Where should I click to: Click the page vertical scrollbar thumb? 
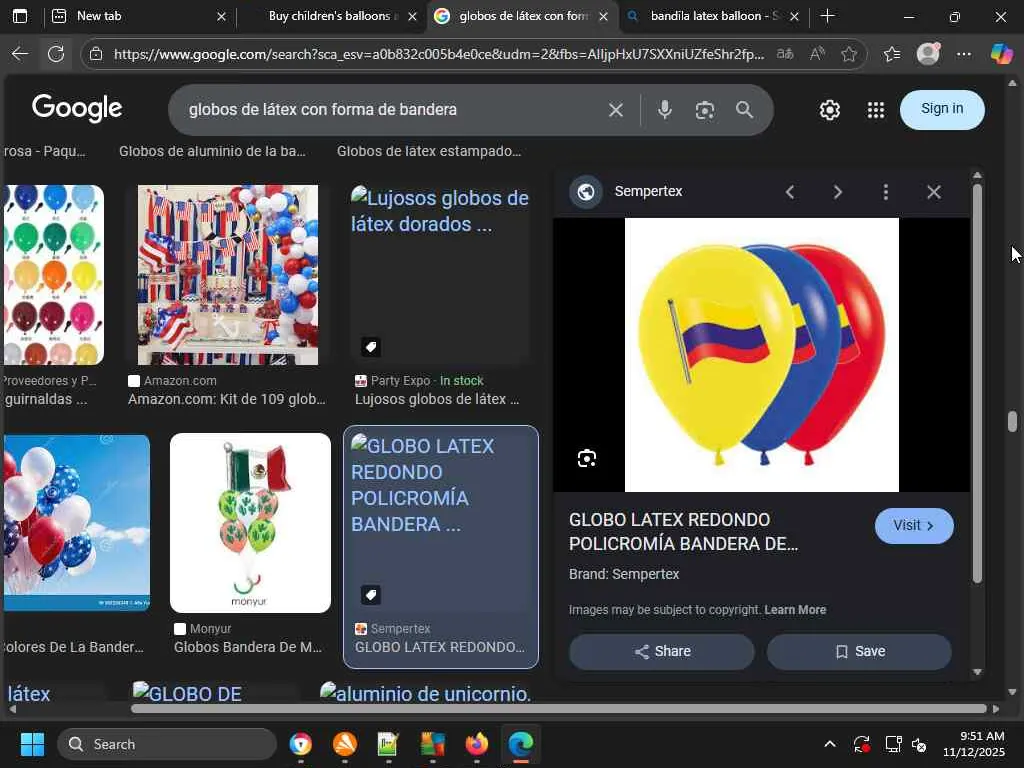1012,421
